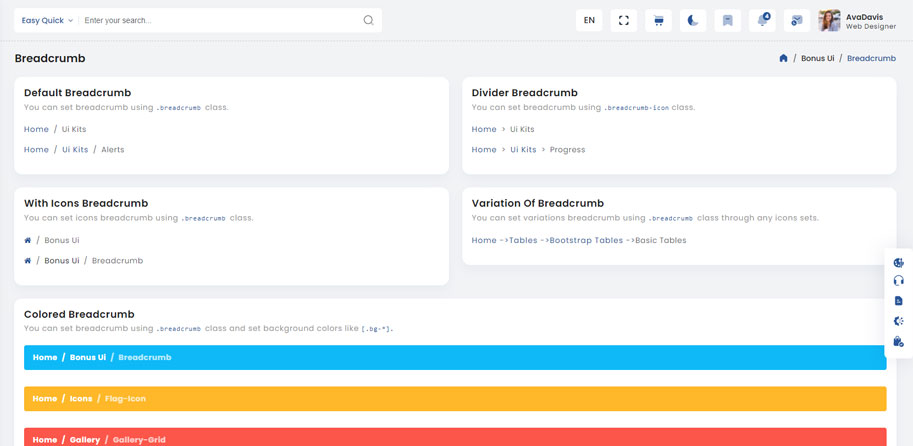
Task: Expand the Easy Quick dropdown
Action: click(x=47, y=20)
